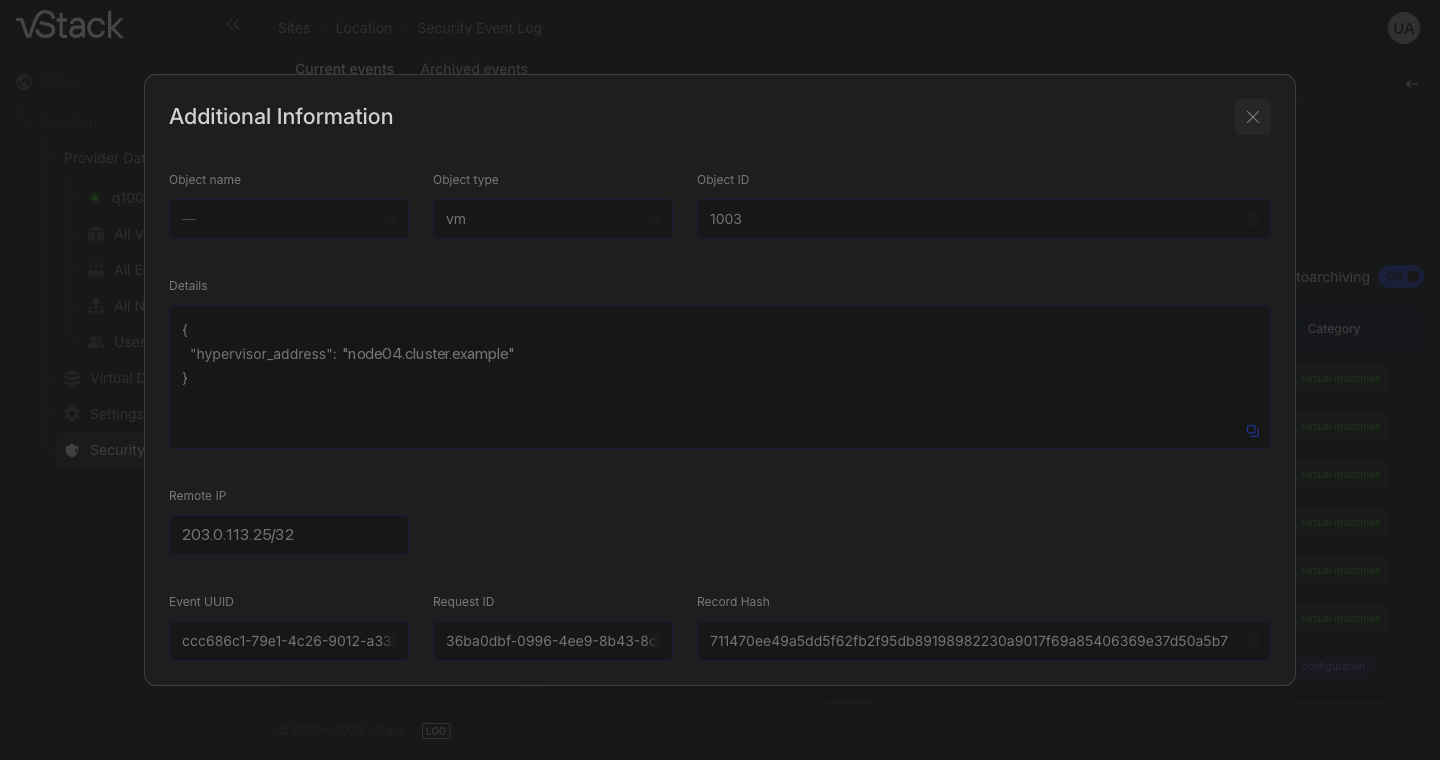
Task: Click the Request ID field
Action: coord(553,641)
